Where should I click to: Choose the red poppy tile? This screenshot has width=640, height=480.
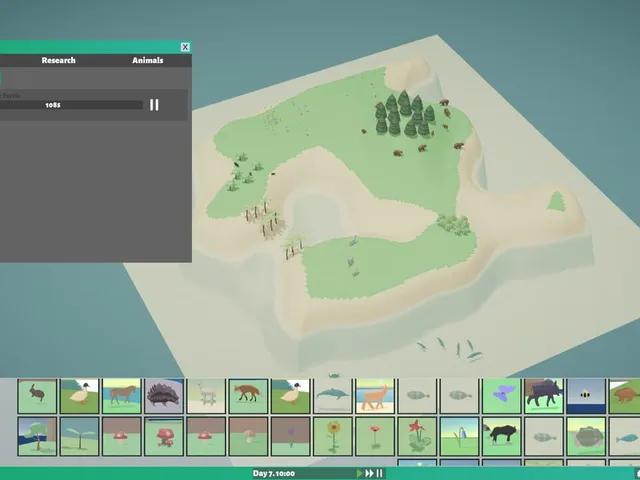375,436
